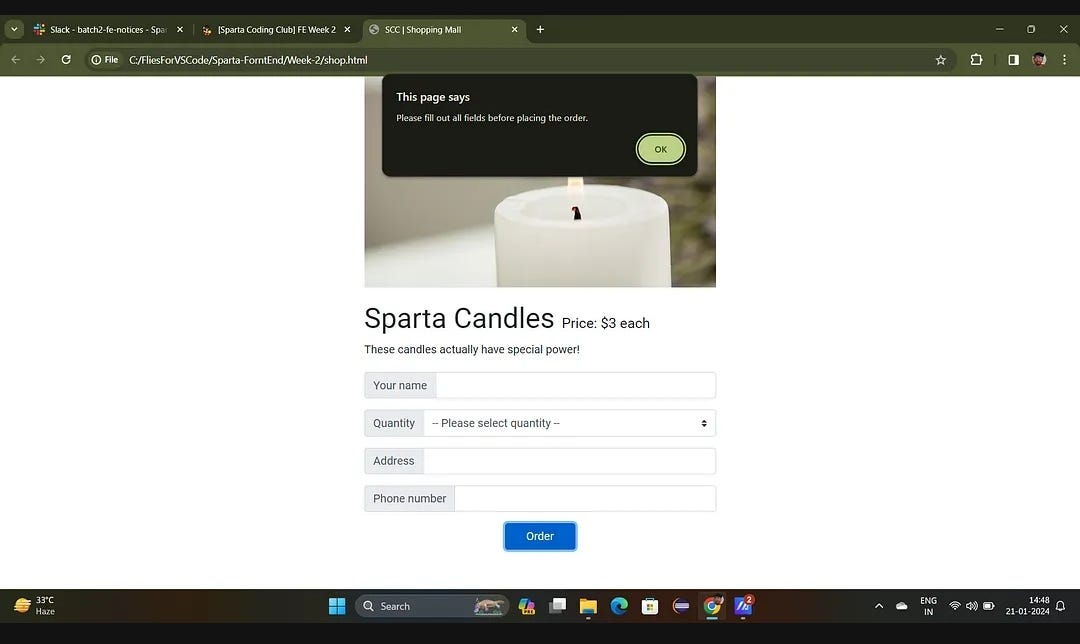Open the browser Extensions puzzle icon

(976, 60)
